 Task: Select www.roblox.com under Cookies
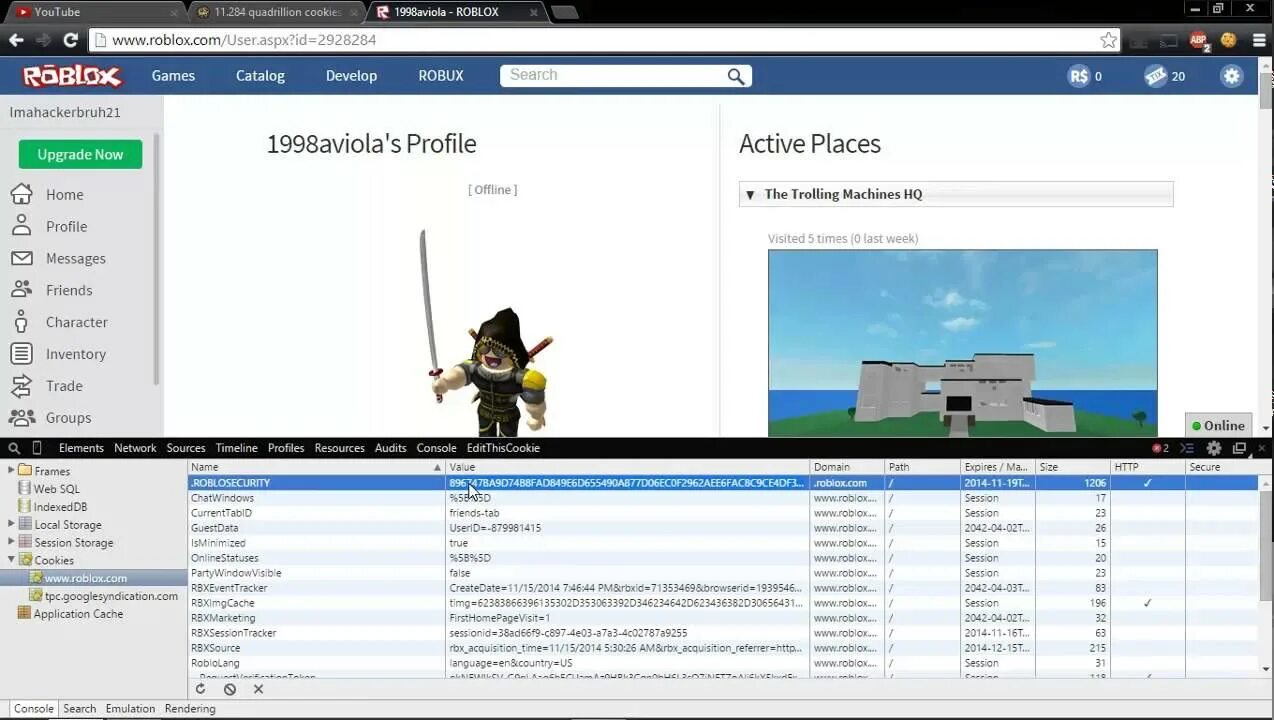85,578
